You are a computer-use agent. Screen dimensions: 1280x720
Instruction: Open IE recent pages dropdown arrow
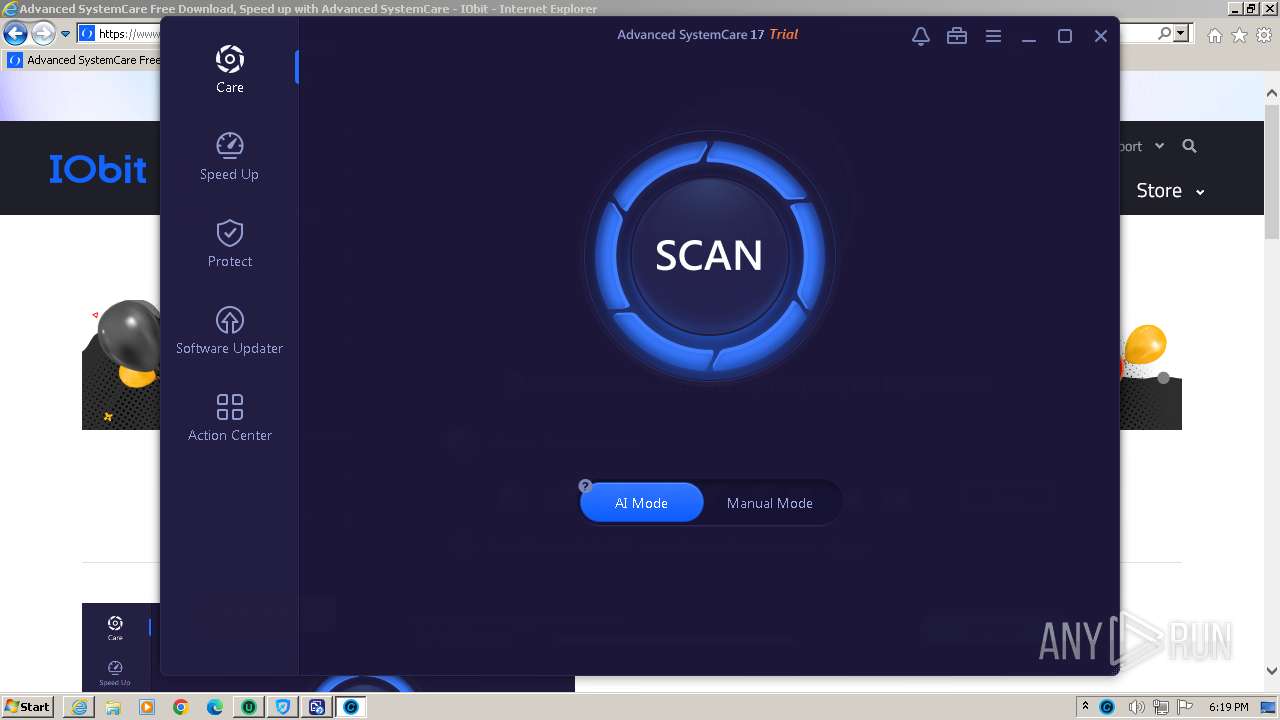coord(65,34)
